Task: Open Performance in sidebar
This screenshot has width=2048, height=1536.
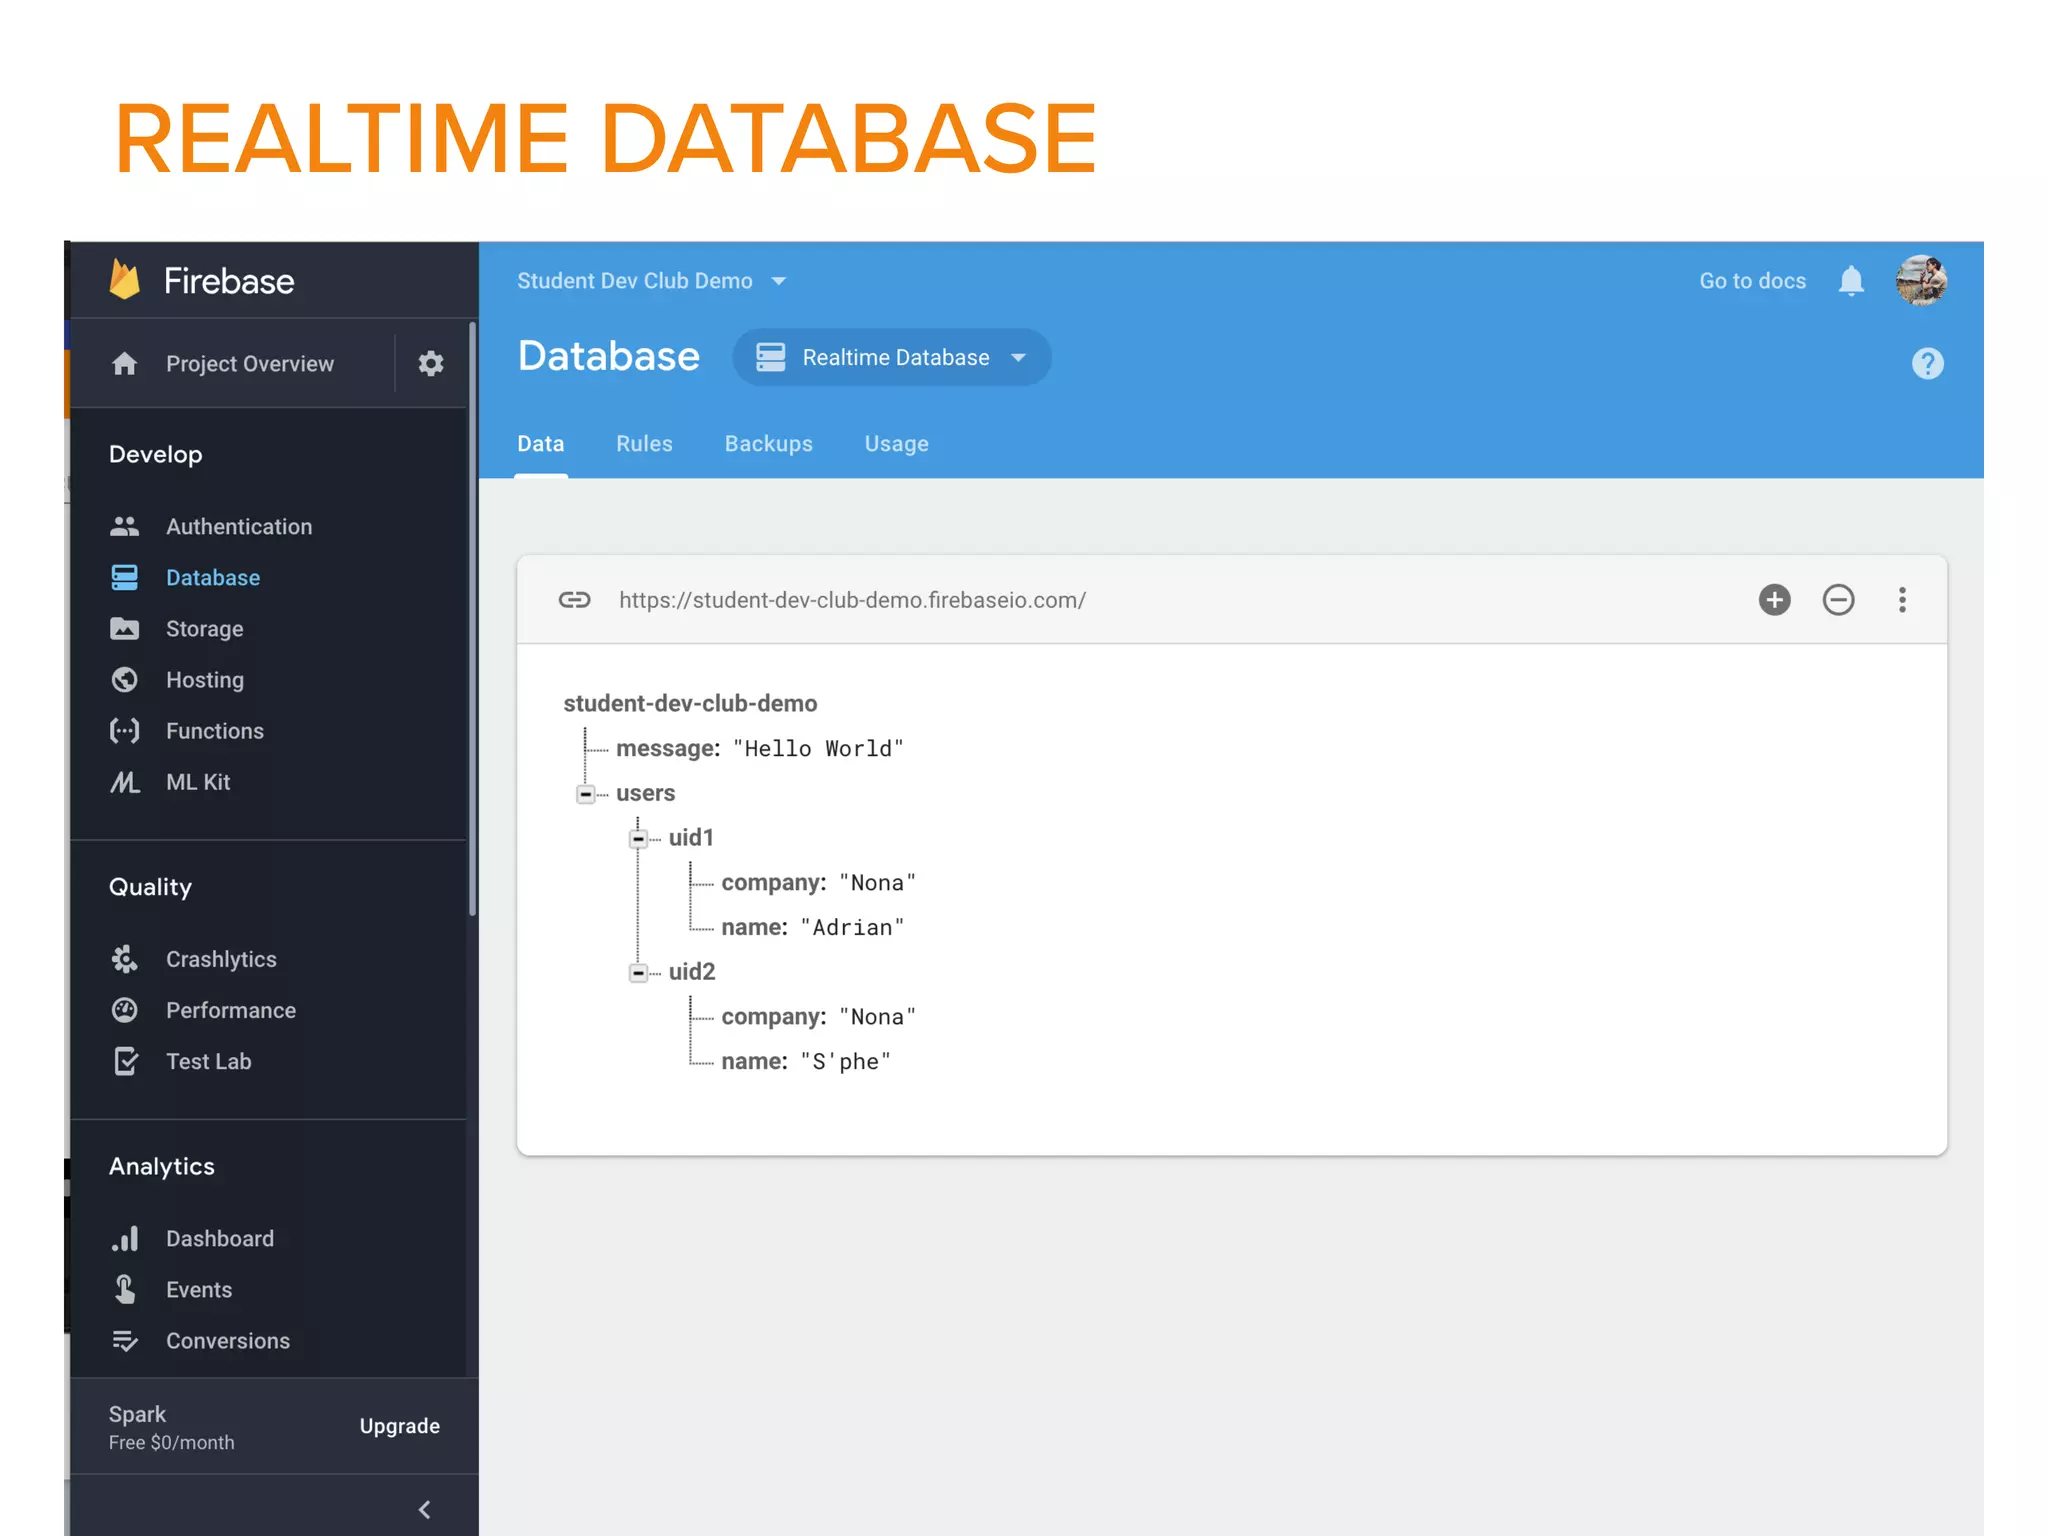Action: click(230, 1009)
